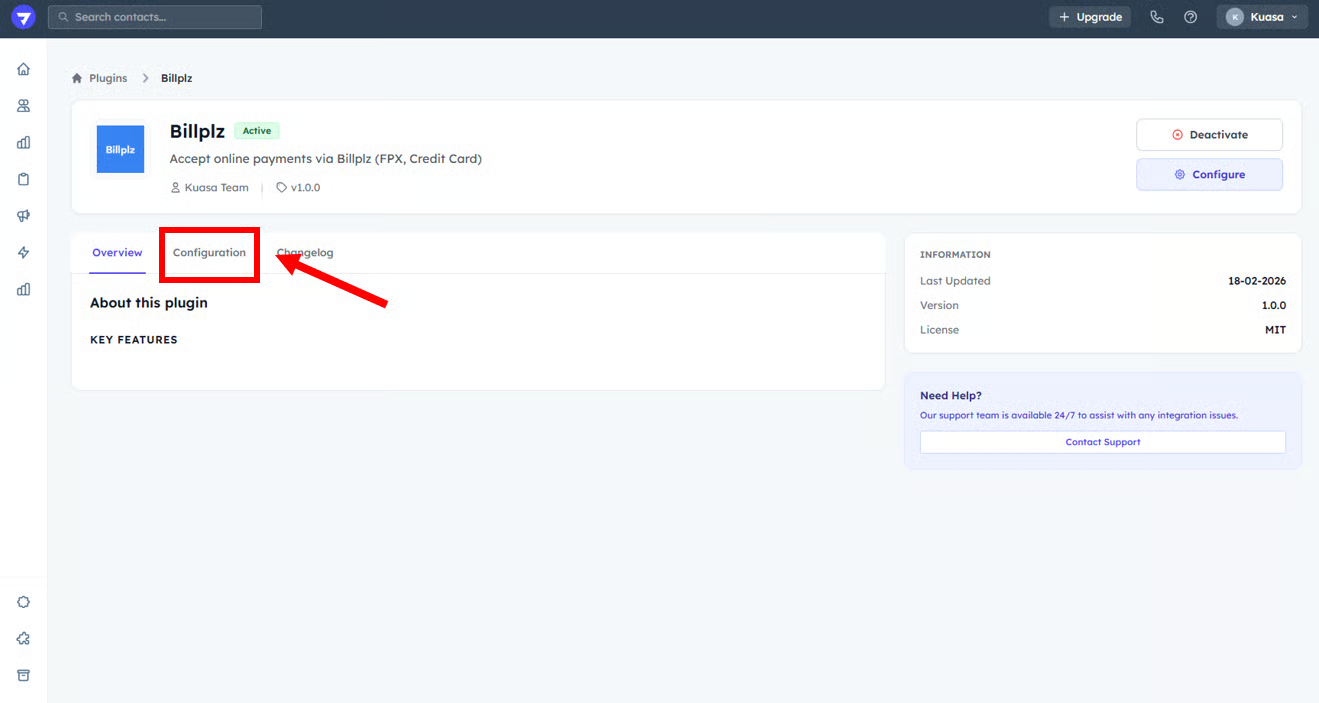Select the lightning bolt automation icon

(x=23, y=253)
